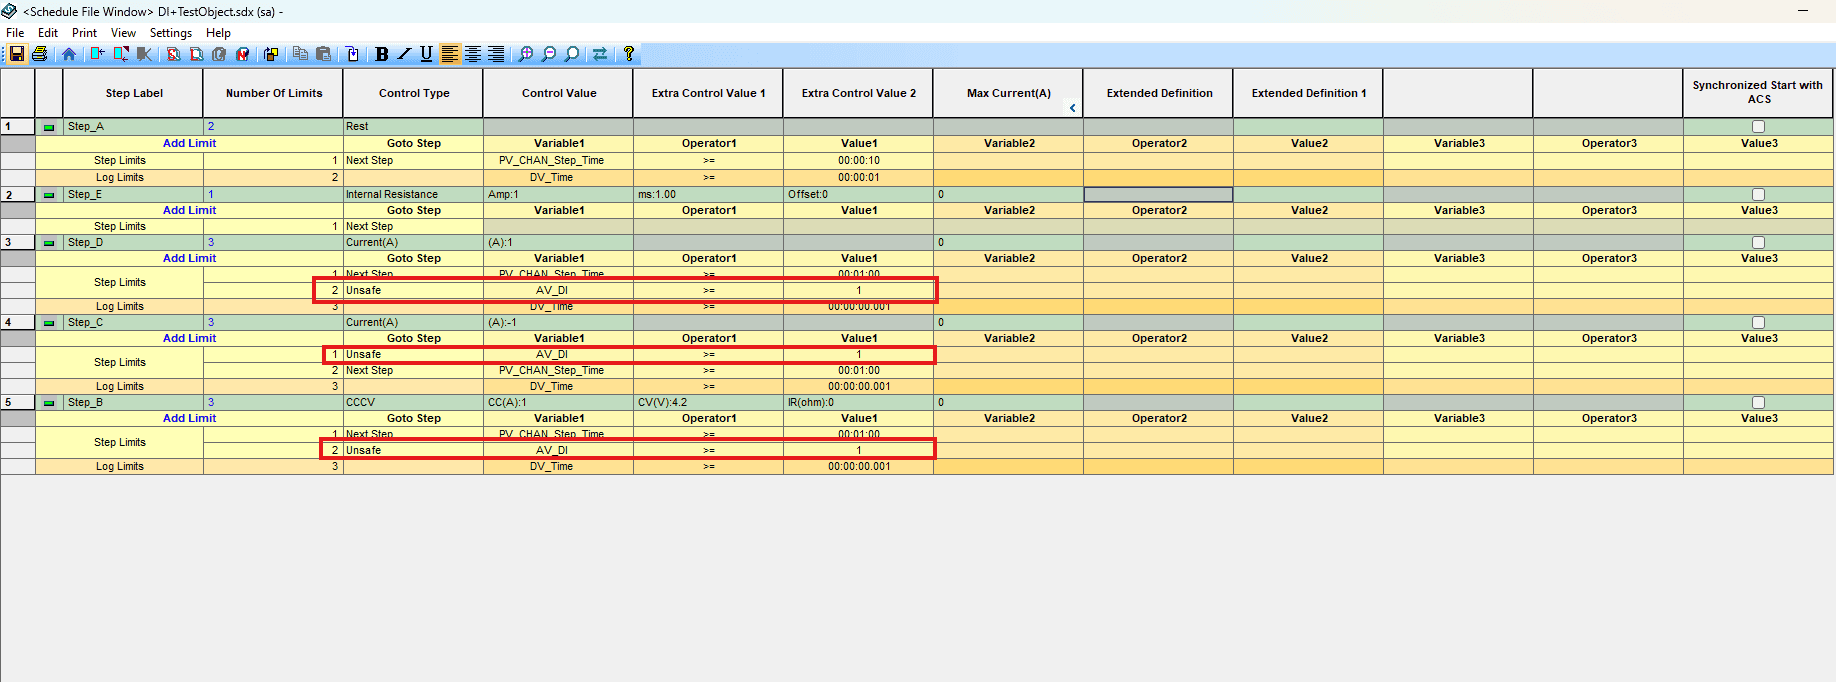Align text left
Image resolution: width=1836 pixels, height=682 pixels.
tap(450, 54)
